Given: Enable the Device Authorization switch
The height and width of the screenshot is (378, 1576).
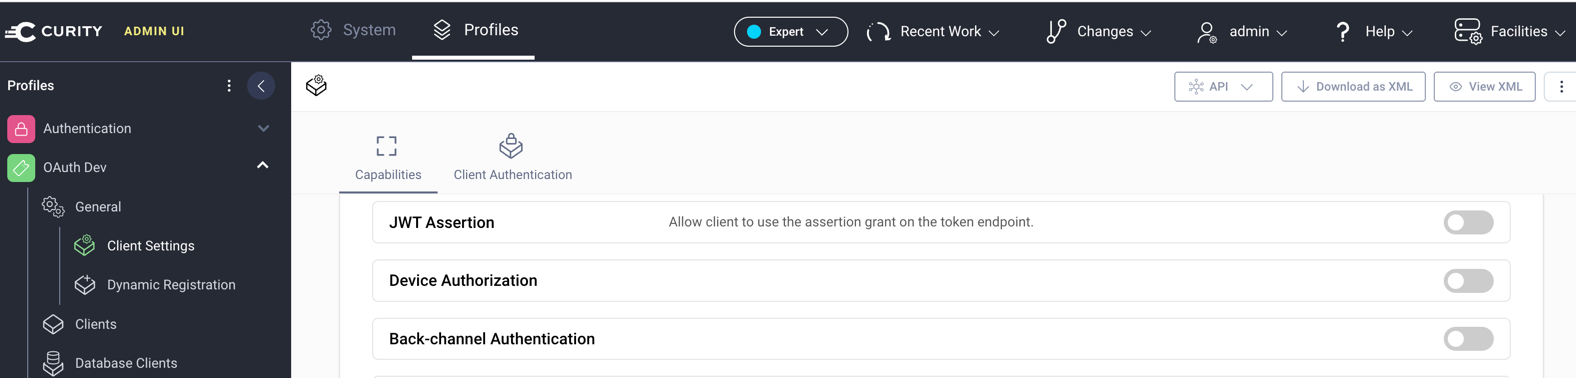Looking at the screenshot, I should 1468,281.
